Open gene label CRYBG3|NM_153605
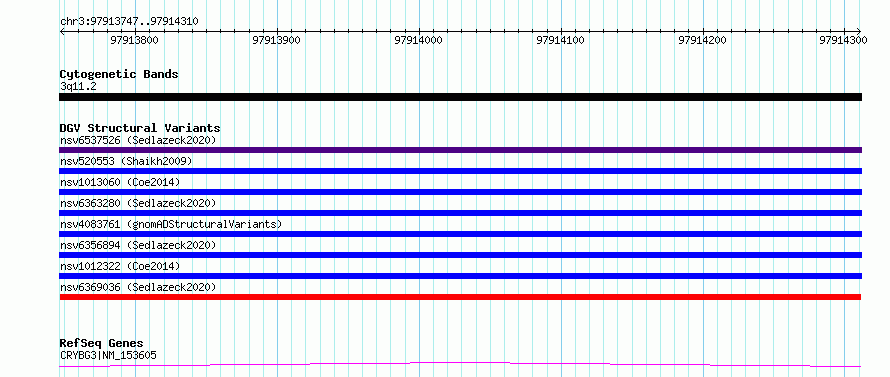Screen dimensions: 890x377 108,355
